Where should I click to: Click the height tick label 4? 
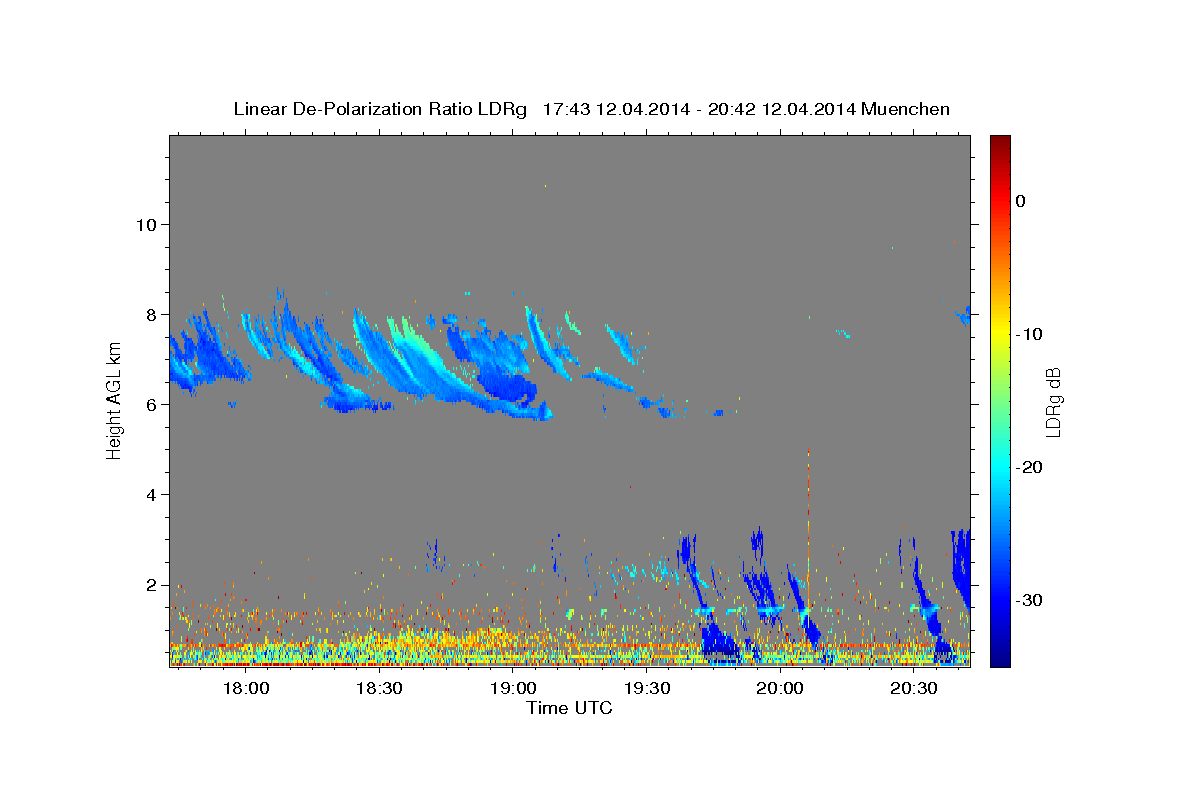click(150, 494)
